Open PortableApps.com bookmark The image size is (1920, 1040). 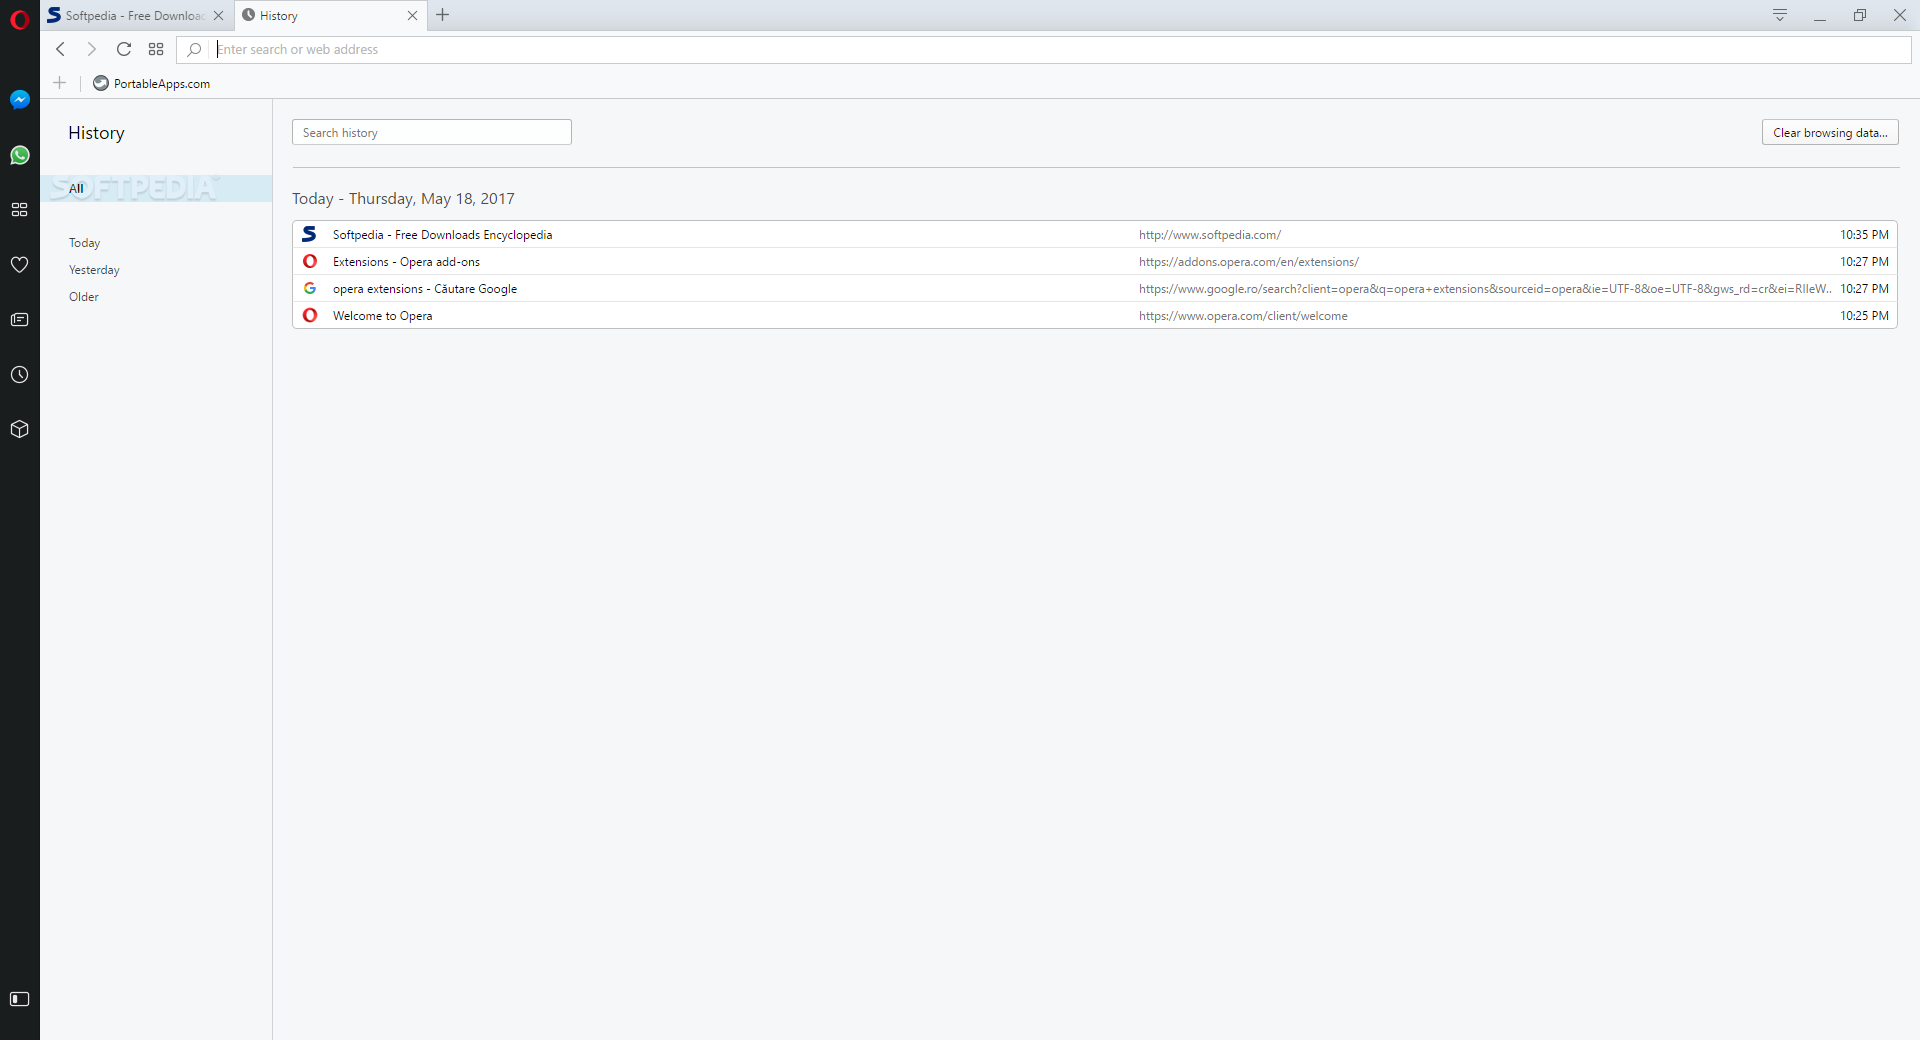click(x=151, y=83)
